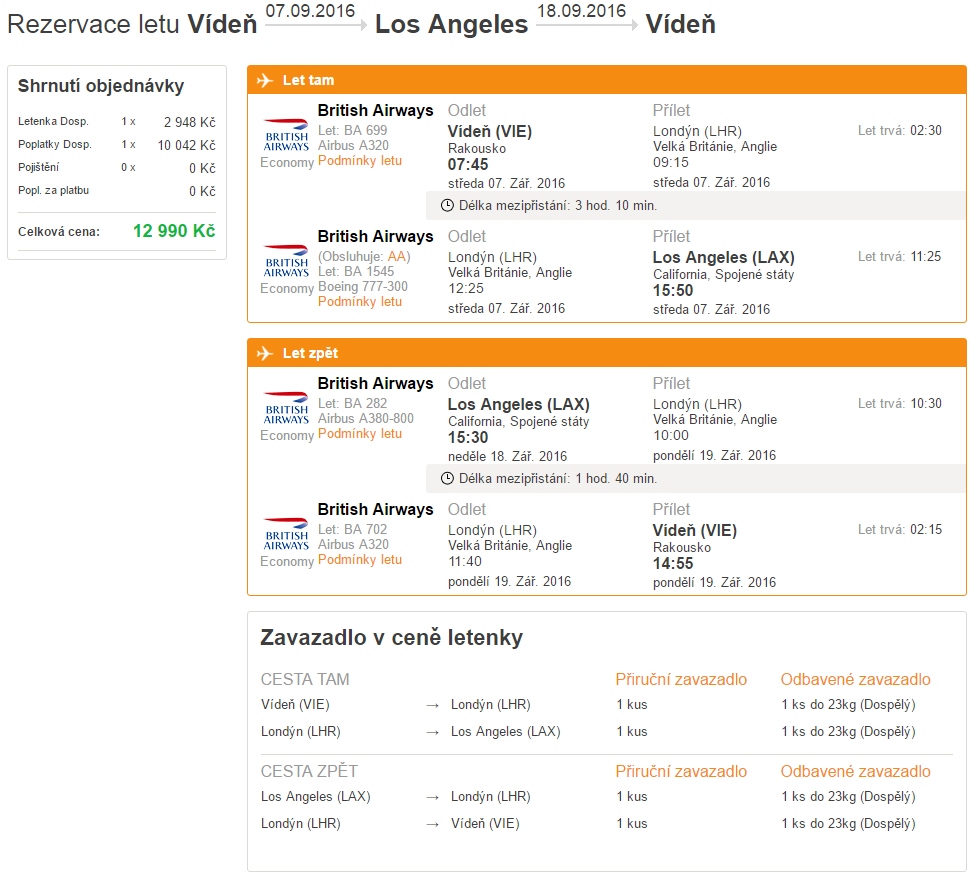
Task: Click British Airways logo for flight BA 1545
Action: 286,261
